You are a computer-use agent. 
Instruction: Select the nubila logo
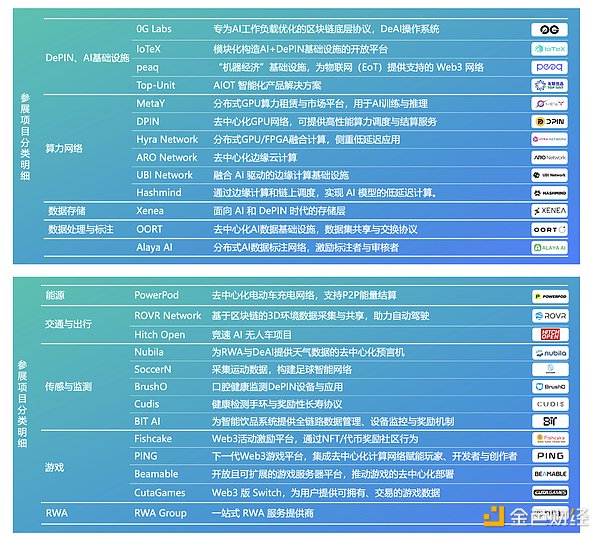[549, 353]
